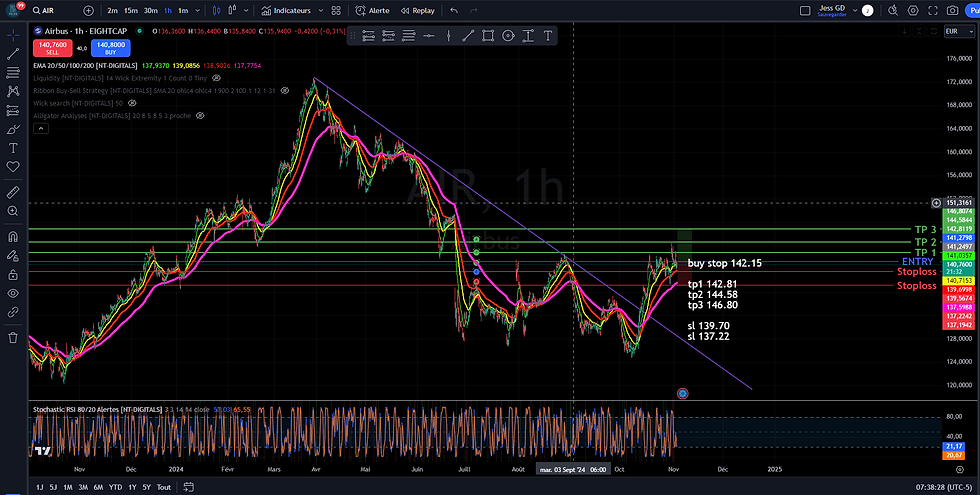The image size is (980, 495).
Task: Set range to 3M in bottom bar
Action: point(83,487)
